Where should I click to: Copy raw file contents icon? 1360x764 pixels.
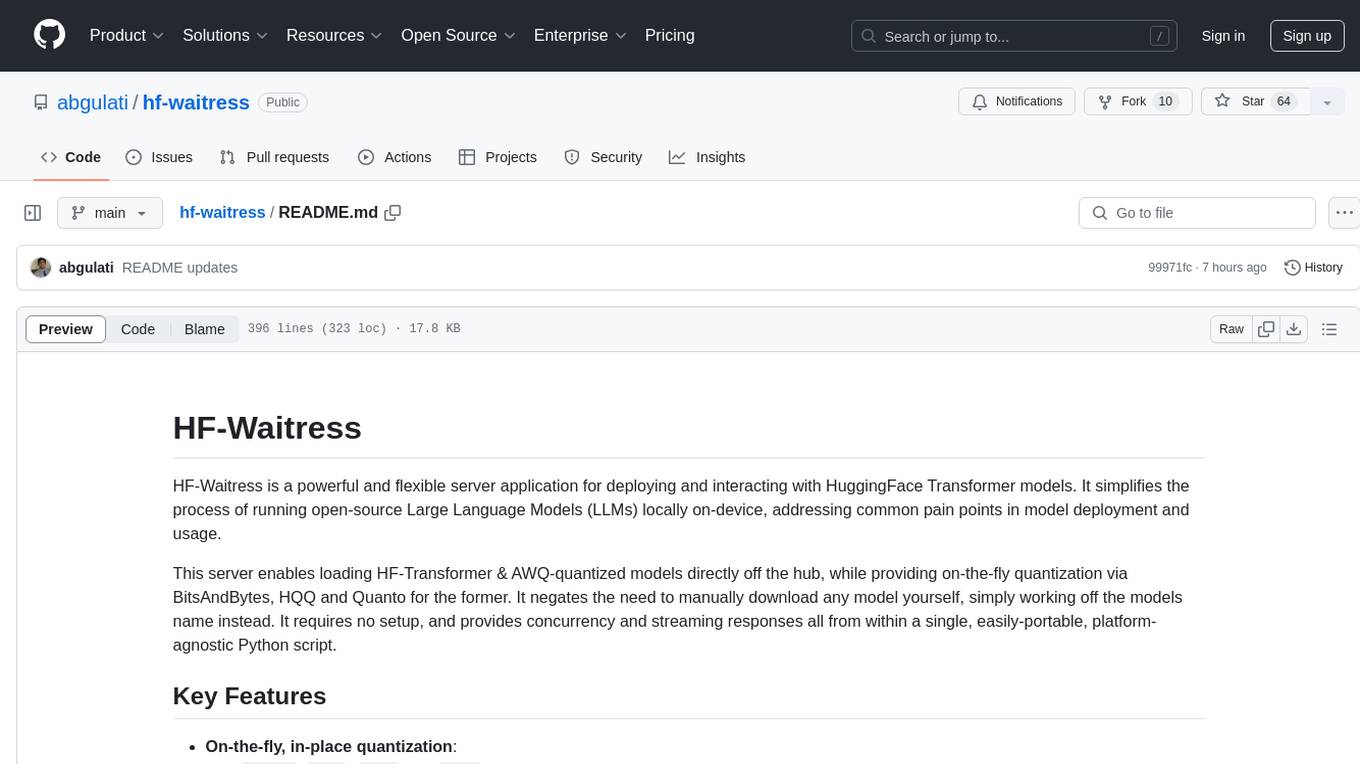tap(1266, 329)
